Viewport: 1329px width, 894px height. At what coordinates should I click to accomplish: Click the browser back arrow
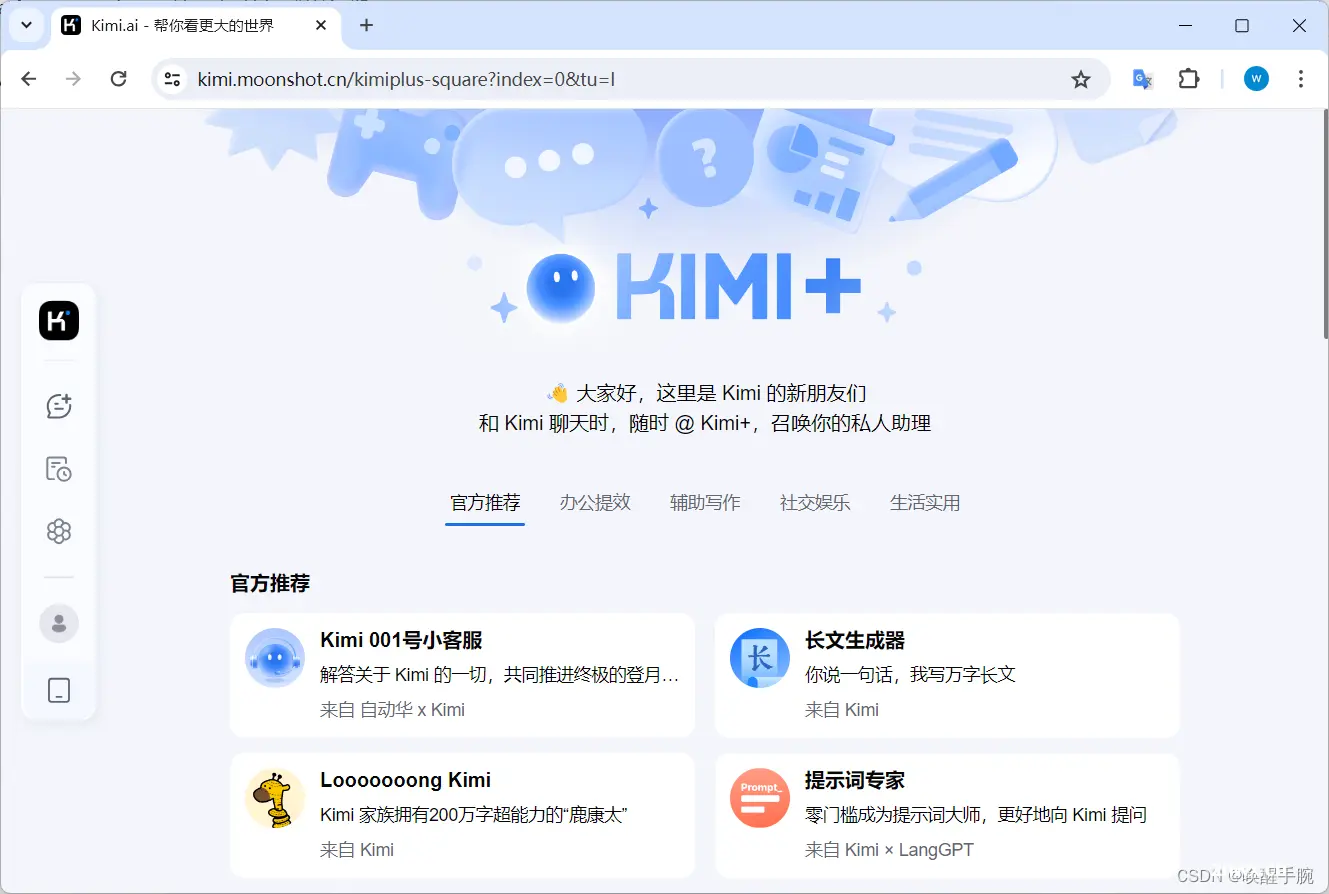(x=29, y=79)
